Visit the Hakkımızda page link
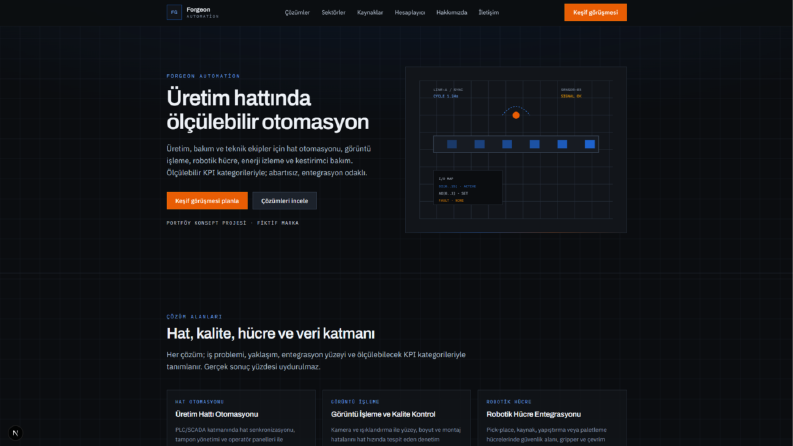This screenshot has height=446, width=793. 452,13
